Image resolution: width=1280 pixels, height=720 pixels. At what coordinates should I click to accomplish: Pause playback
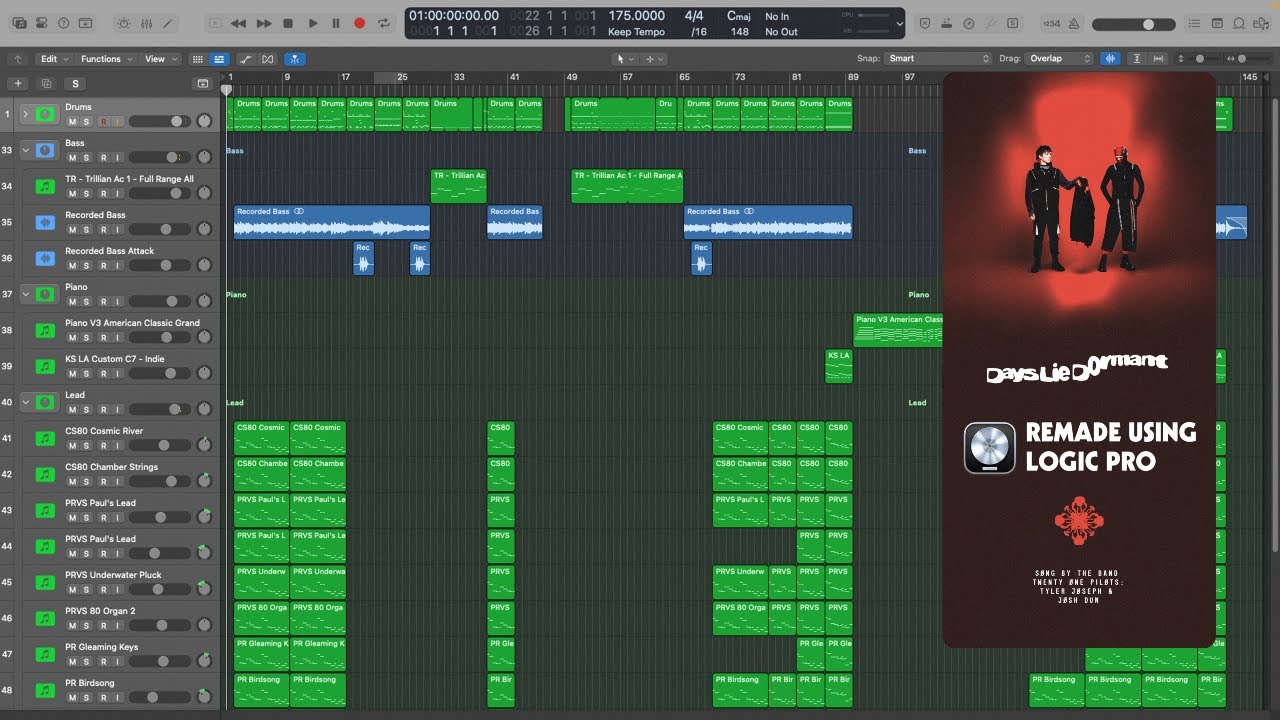(x=336, y=23)
